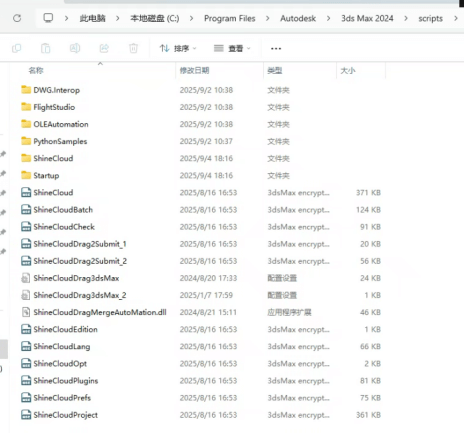The image size is (464, 433).
Task: Select the FlightStudio folder icon
Action: (26, 107)
